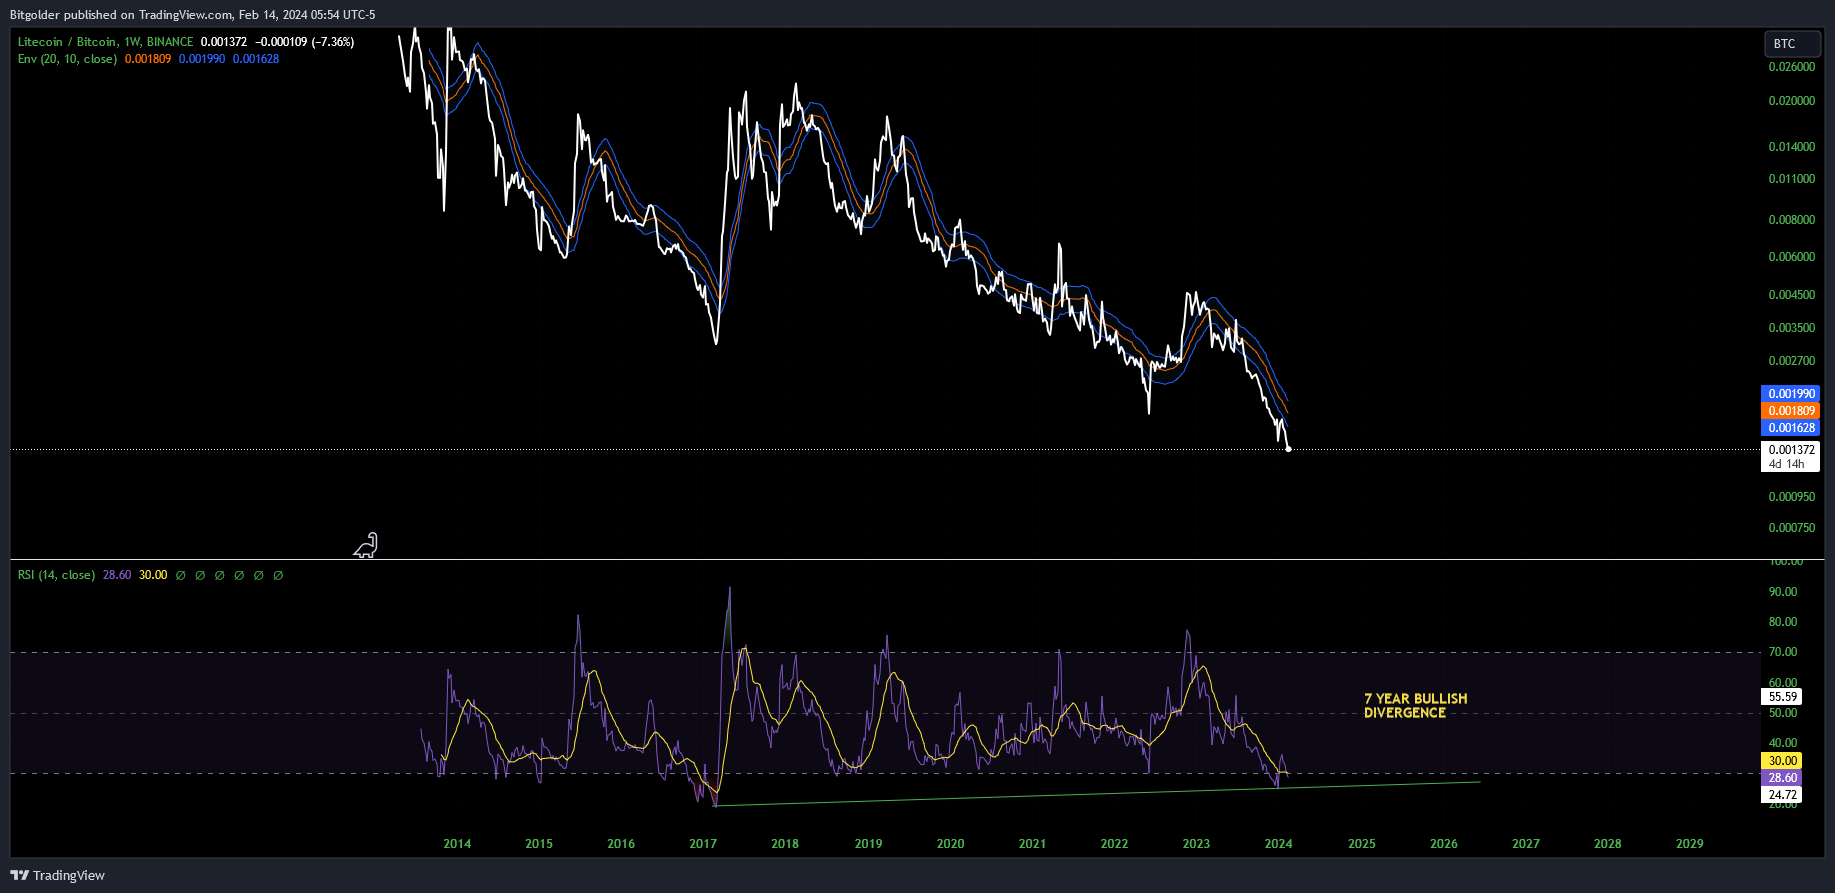The image size is (1835, 893).
Task: Click the 4d 14h countdown label
Action: click(1786, 464)
